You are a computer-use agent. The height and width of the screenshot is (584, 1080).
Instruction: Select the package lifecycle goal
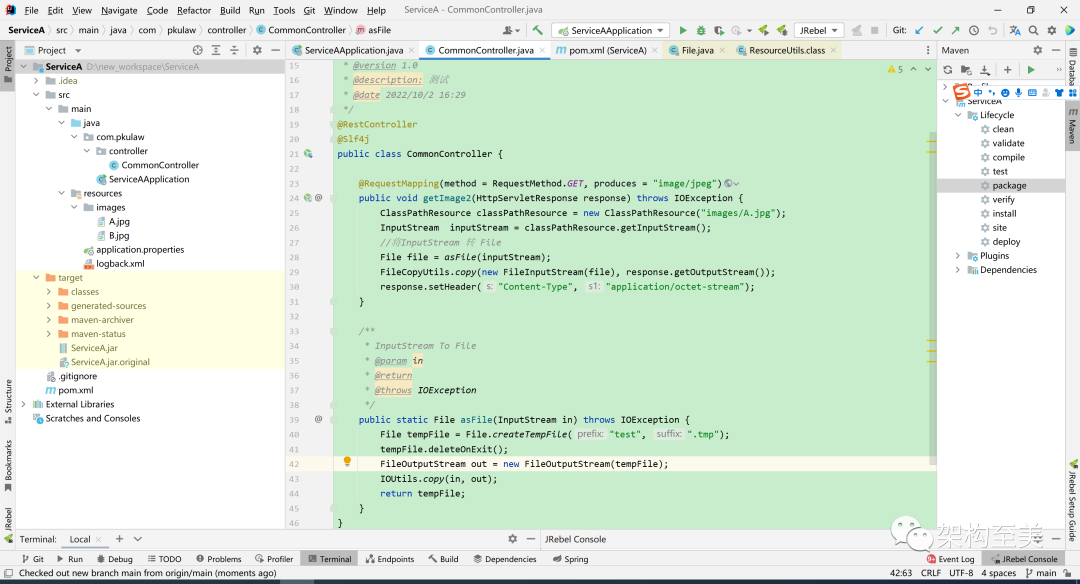1008,186
